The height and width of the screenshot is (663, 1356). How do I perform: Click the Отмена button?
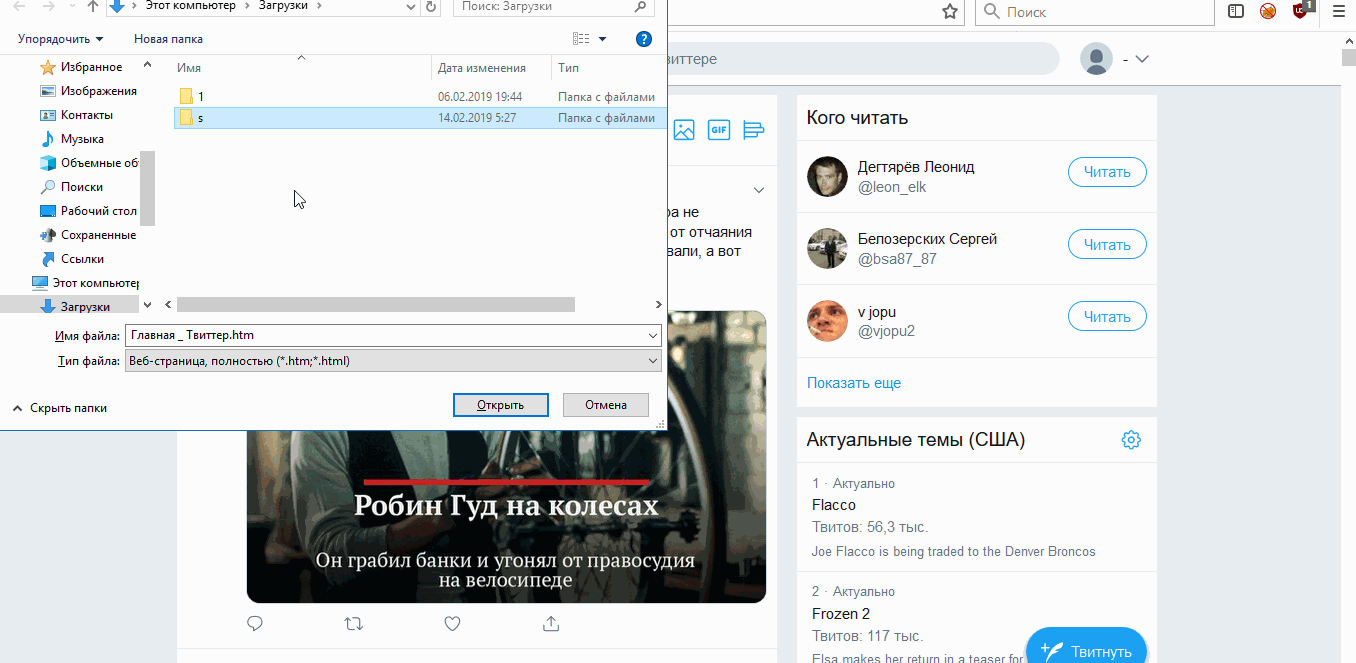(x=606, y=405)
